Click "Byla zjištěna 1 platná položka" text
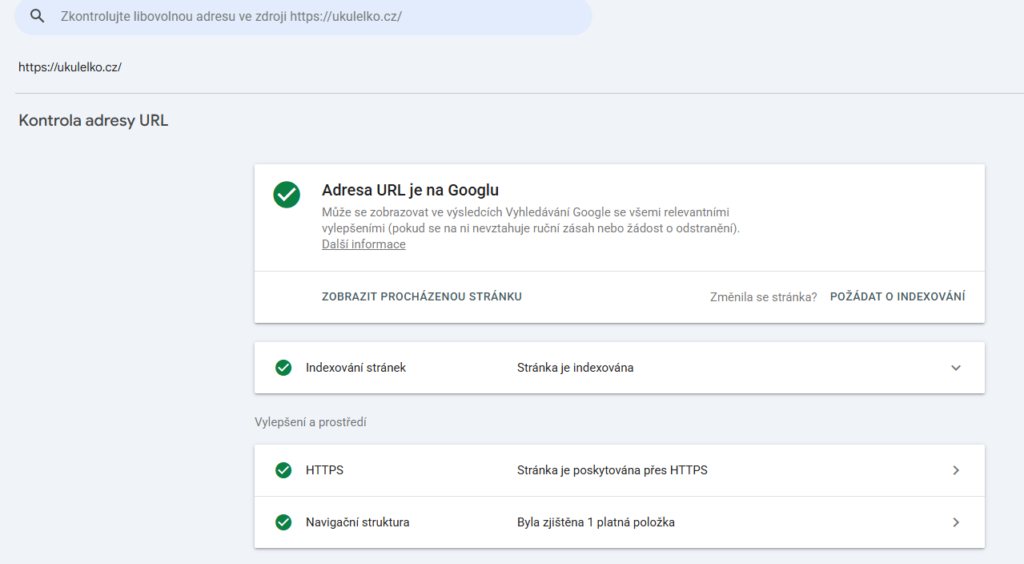The width and height of the screenshot is (1024, 564). click(596, 522)
